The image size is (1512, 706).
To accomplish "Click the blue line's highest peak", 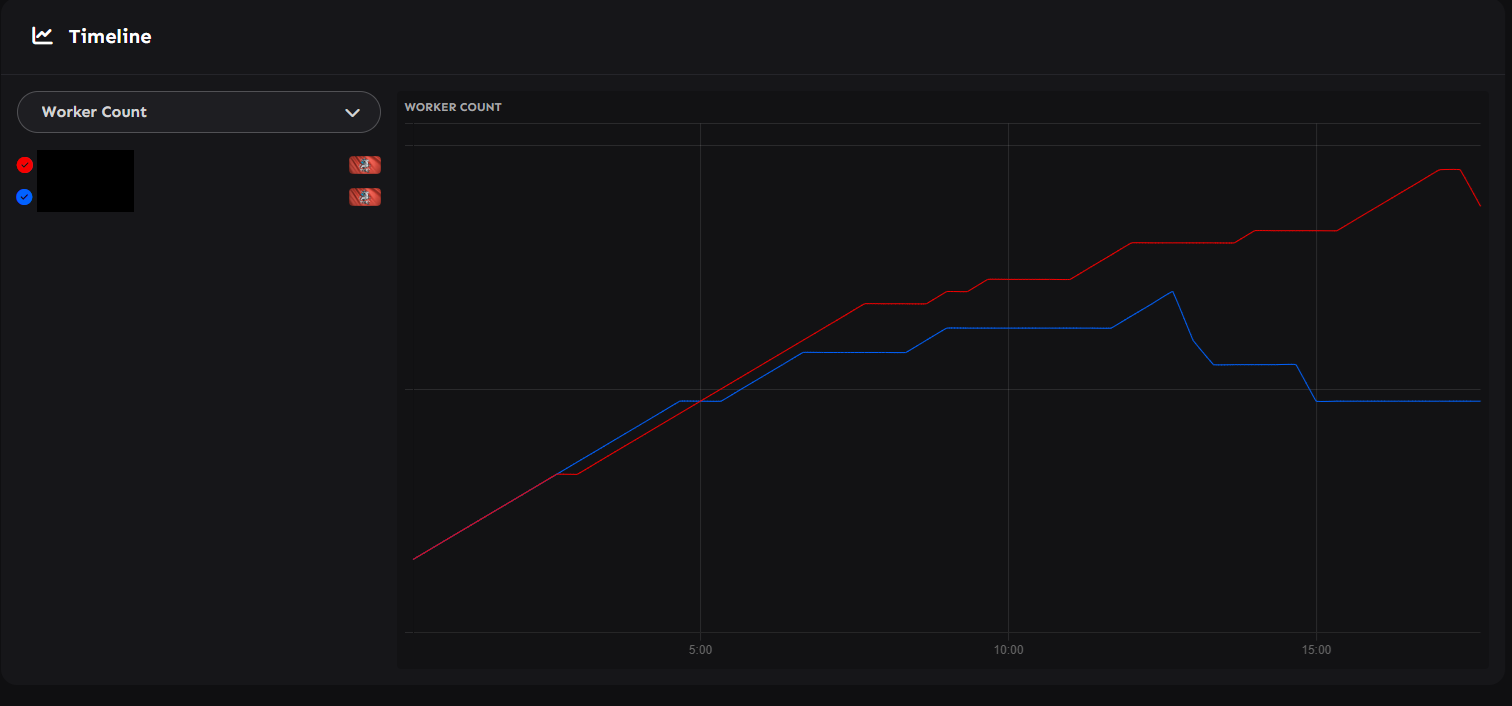I will tap(1172, 292).
